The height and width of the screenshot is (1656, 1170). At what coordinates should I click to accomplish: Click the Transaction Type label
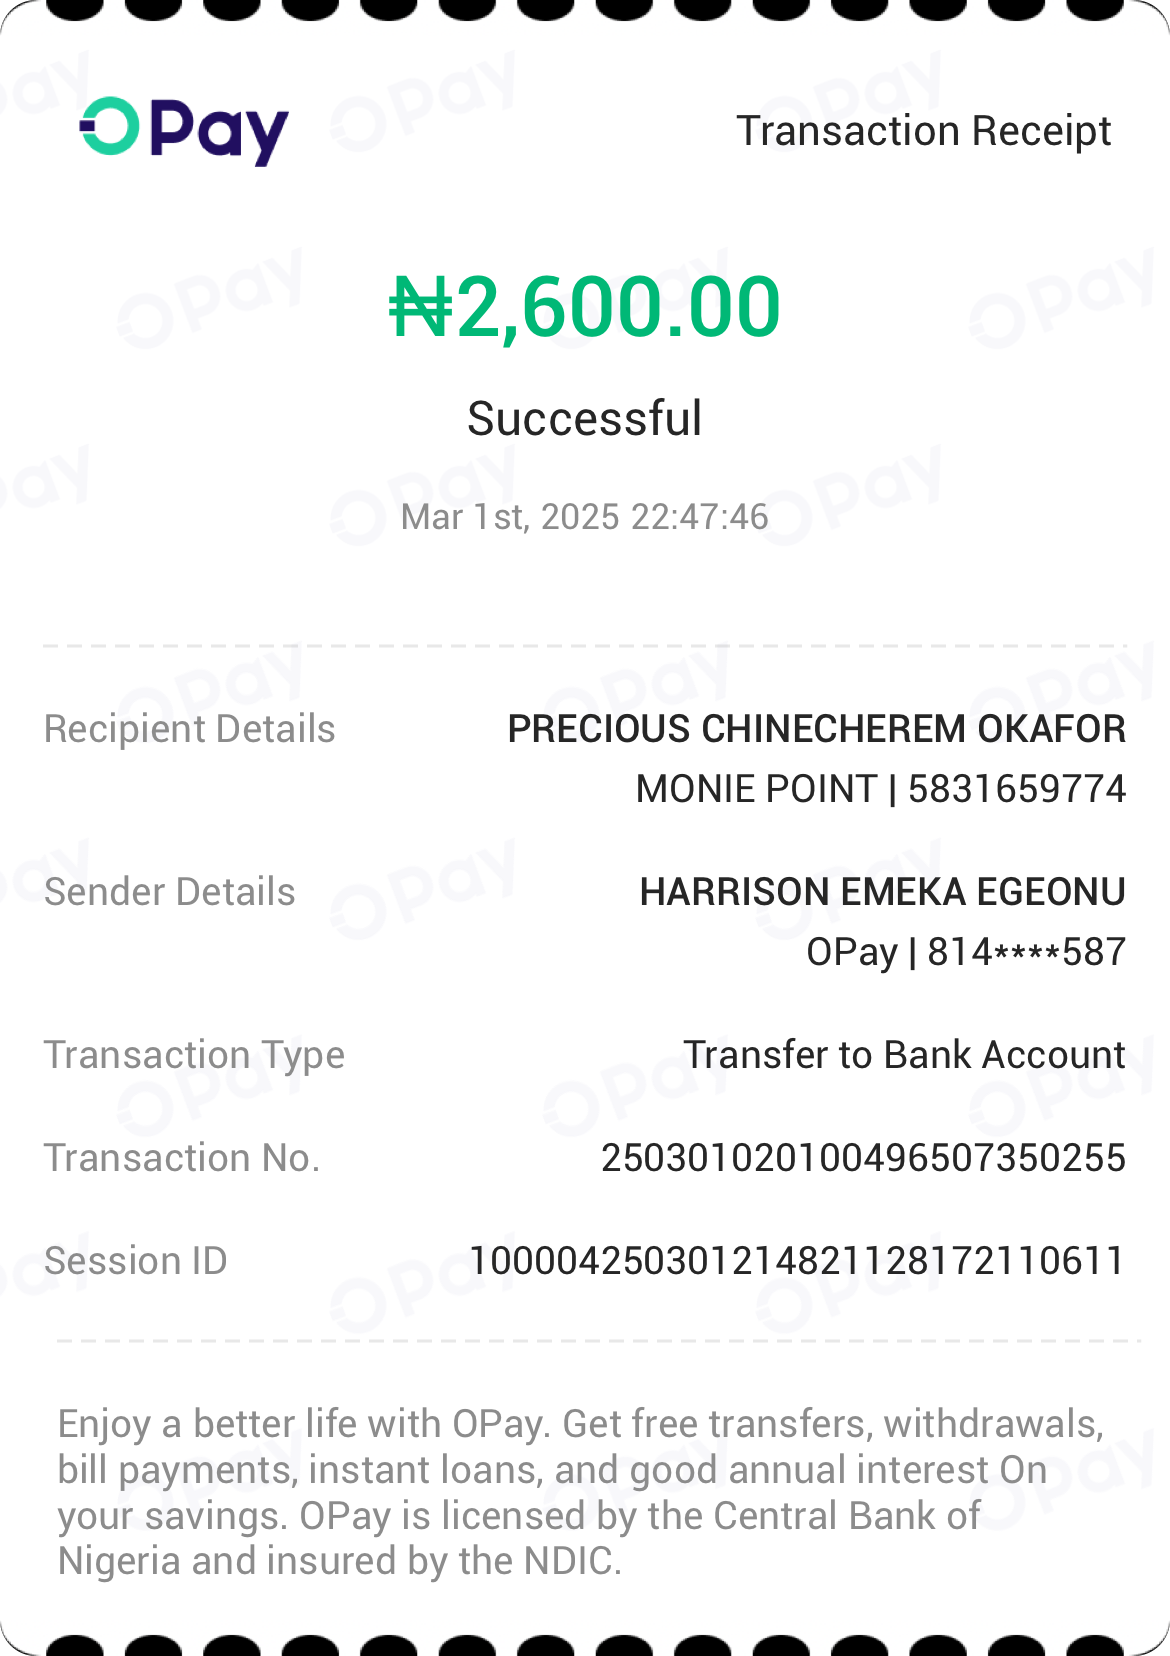[194, 1055]
